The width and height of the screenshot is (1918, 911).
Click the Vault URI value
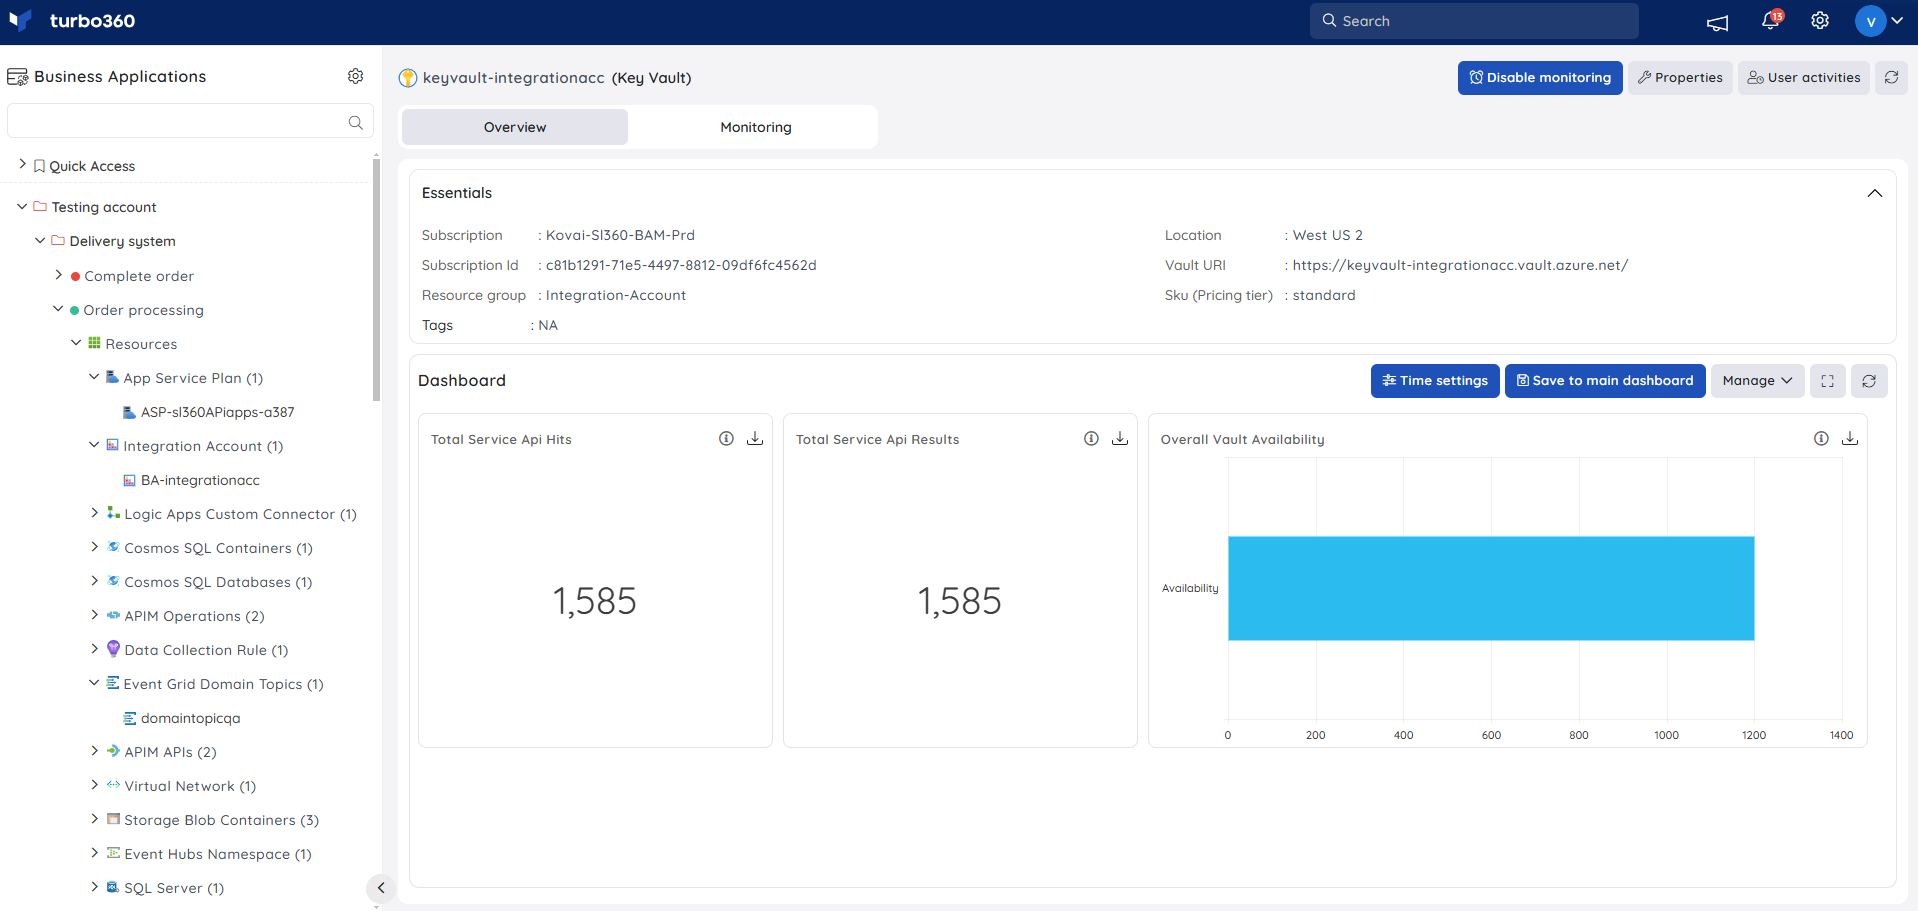click(1460, 265)
